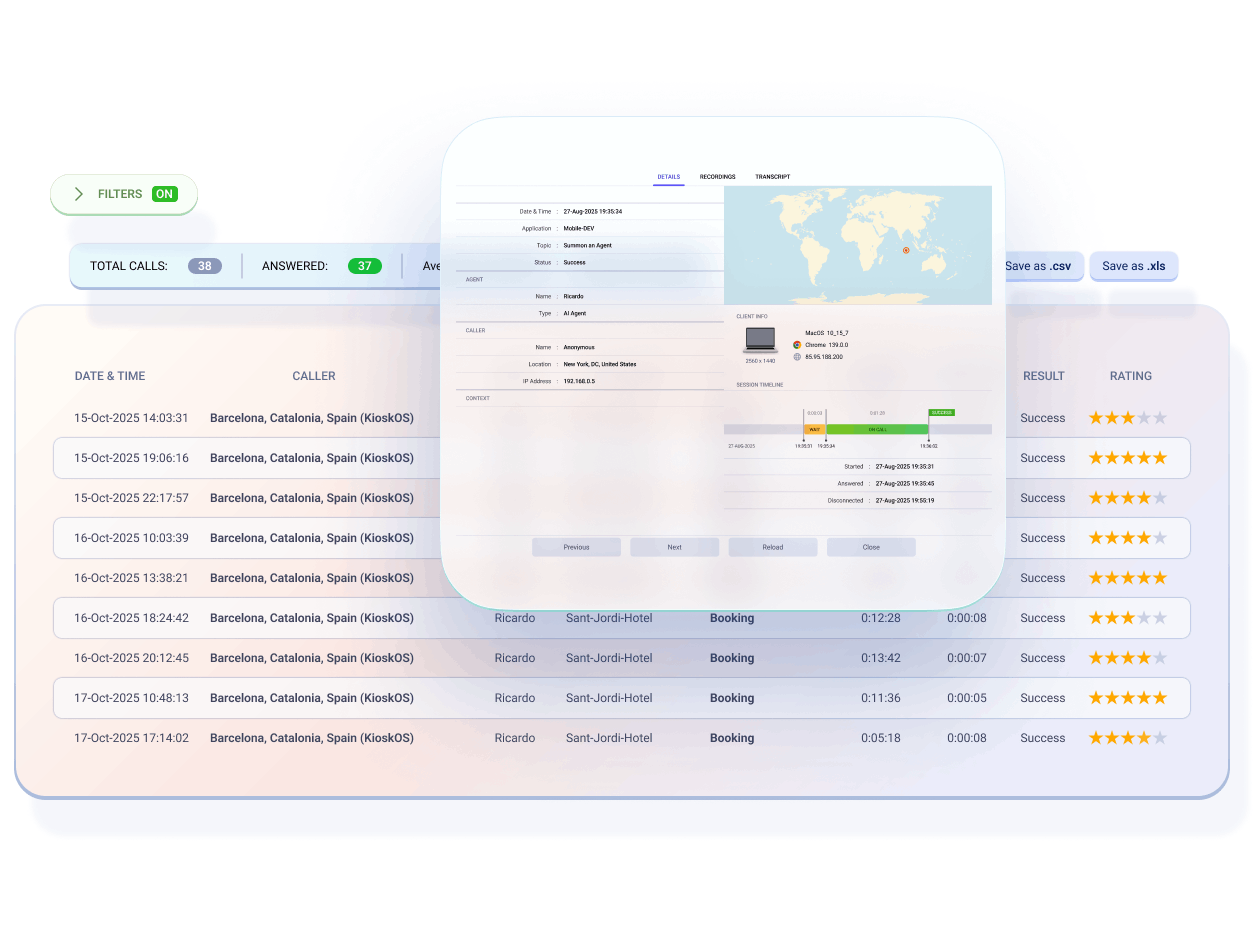This screenshot has width=1260, height=930.
Task: Click the globe icon beside IP 85.95.188.200
Action: click(797, 356)
